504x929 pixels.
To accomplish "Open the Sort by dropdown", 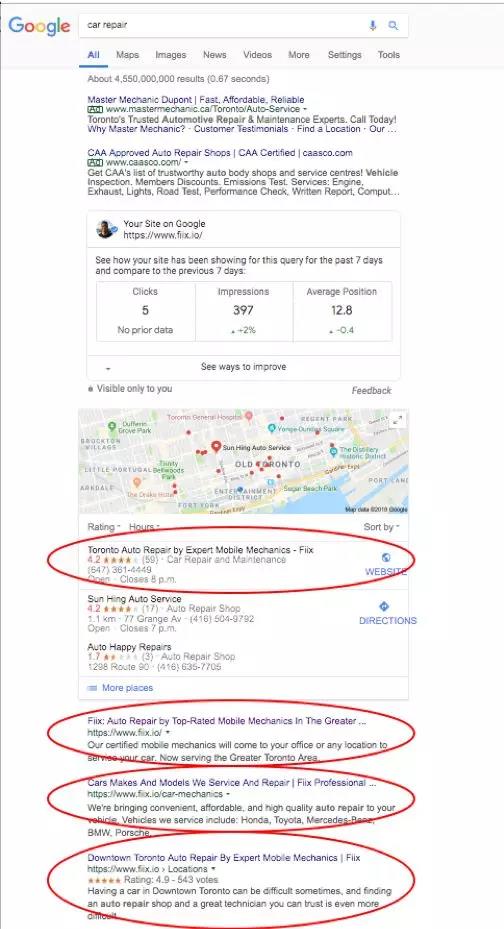I will (381, 527).
